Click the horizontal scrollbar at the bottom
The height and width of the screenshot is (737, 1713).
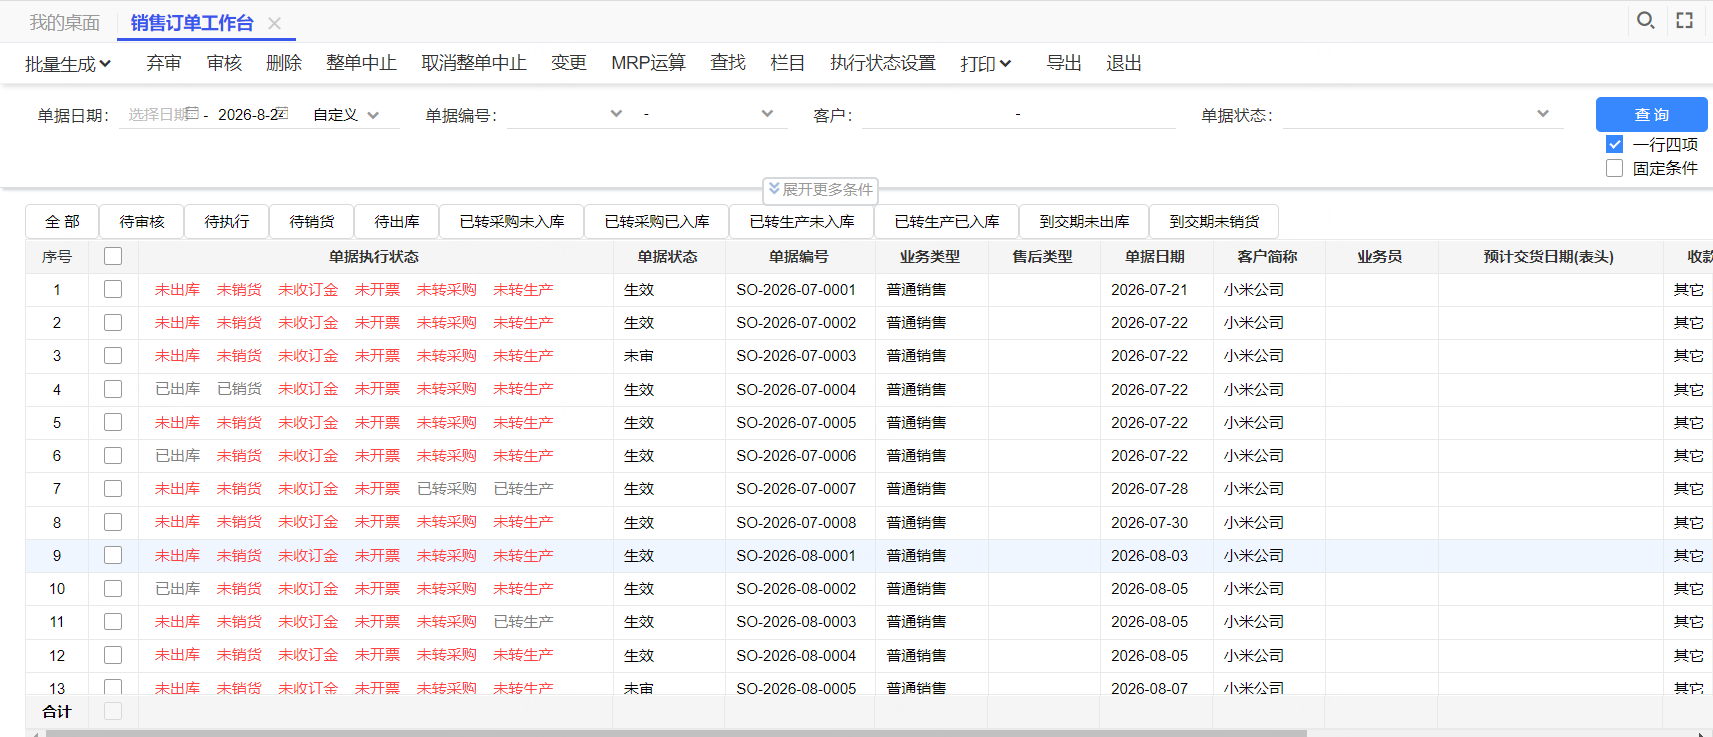pyautogui.click(x=676, y=733)
